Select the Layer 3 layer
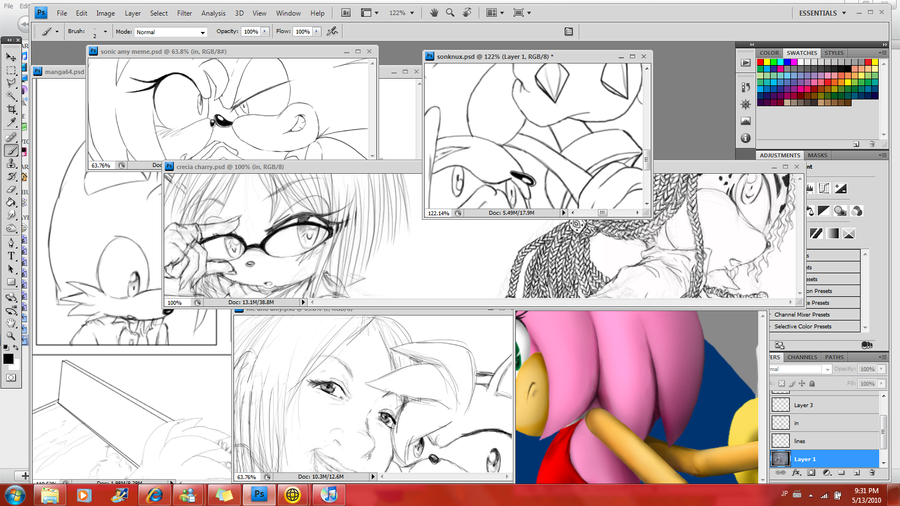Screen dimensions: 900x506 pyautogui.click(x=824, y=405)
